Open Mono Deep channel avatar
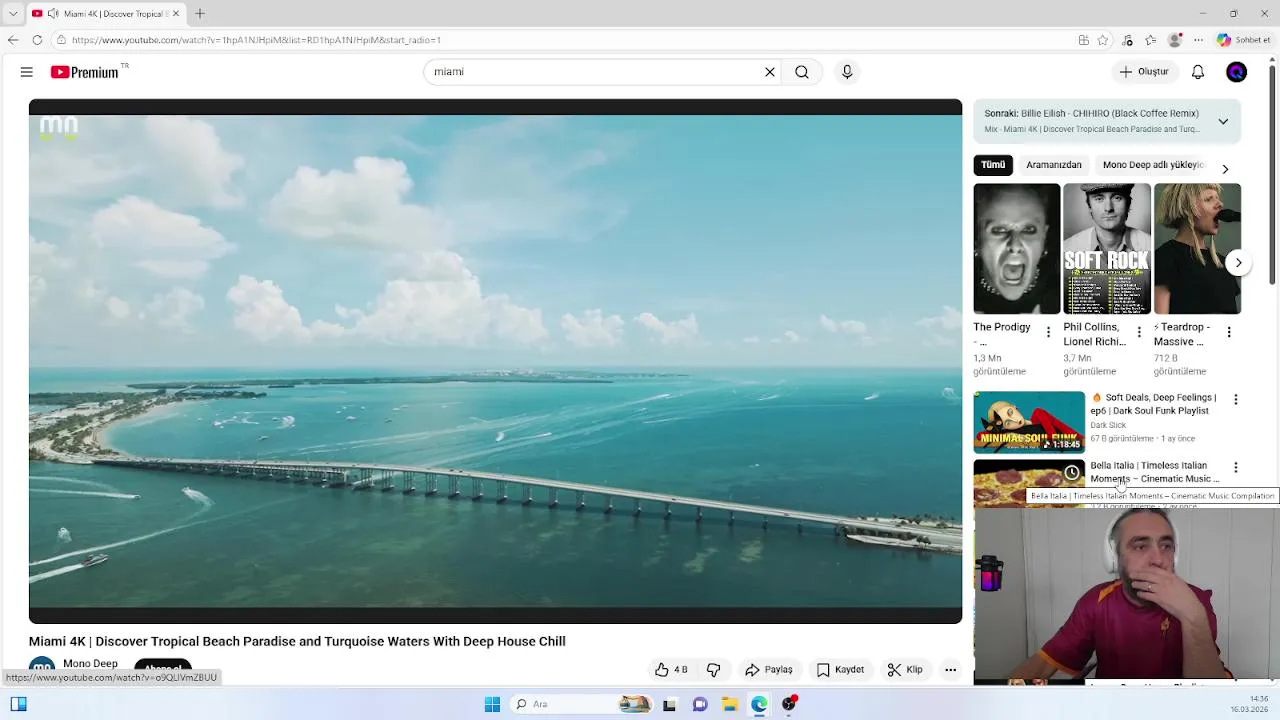Screen dimensions: 1280x720 coord(41,668)
